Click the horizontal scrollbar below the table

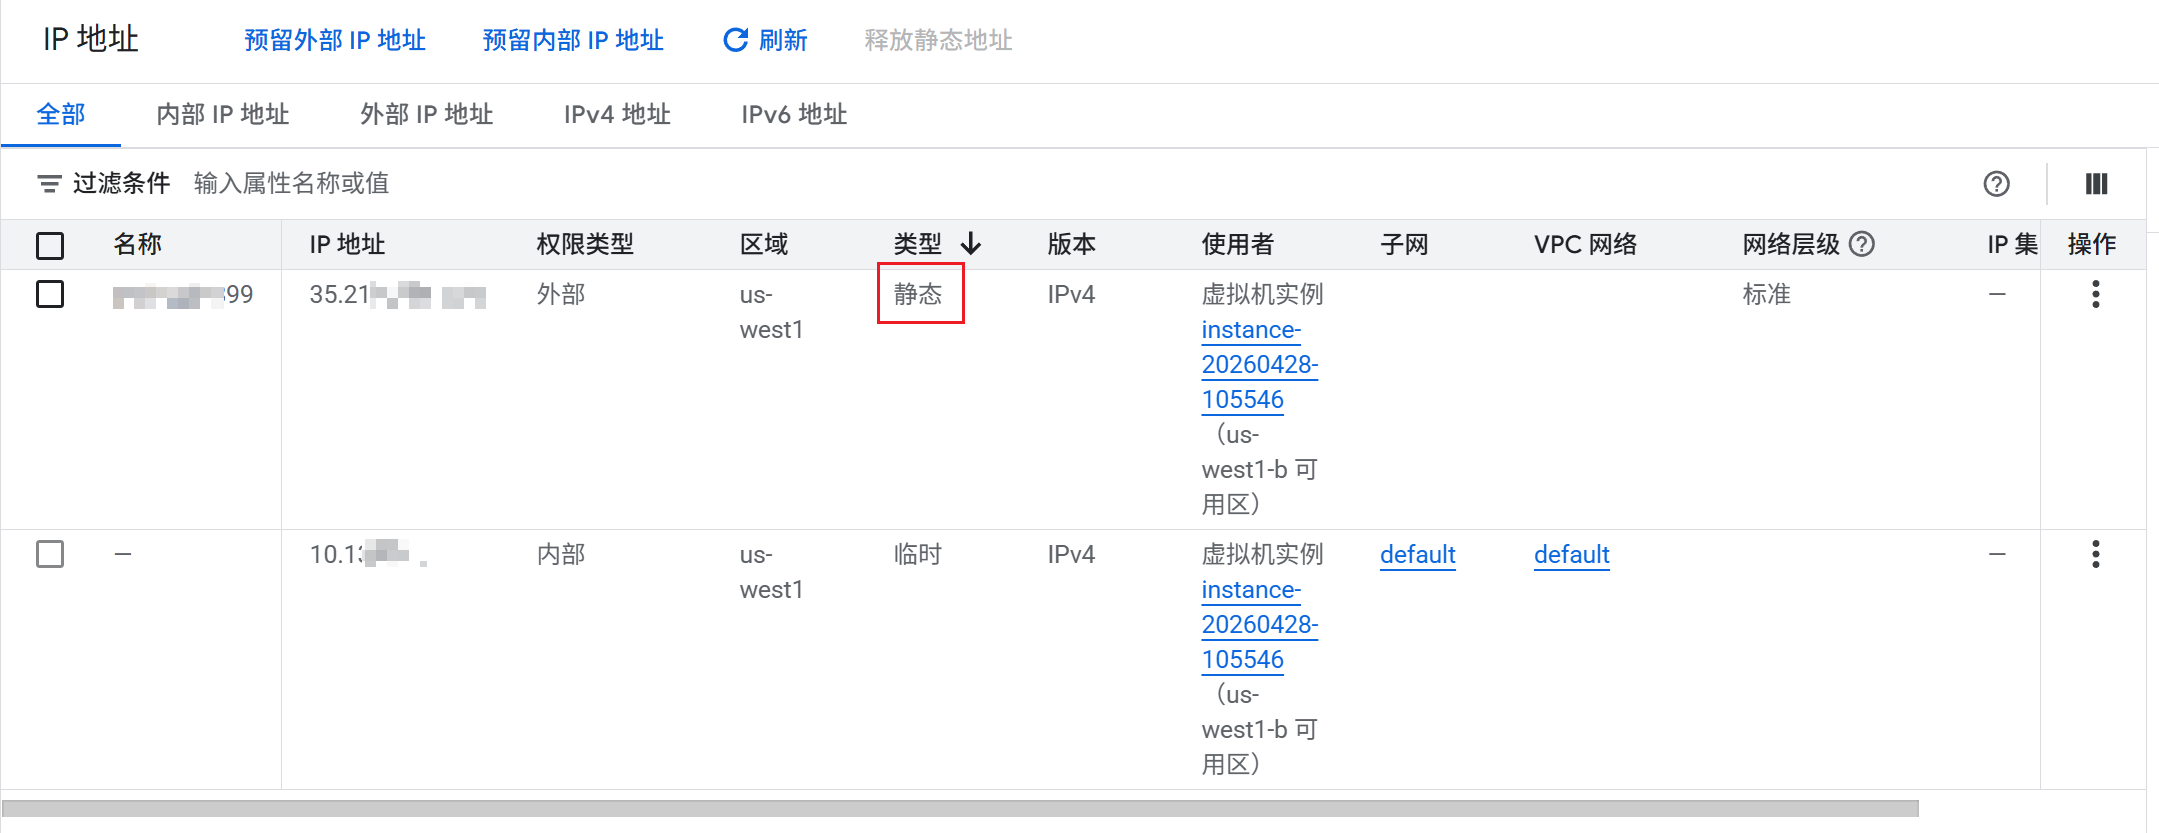point(960,808)
